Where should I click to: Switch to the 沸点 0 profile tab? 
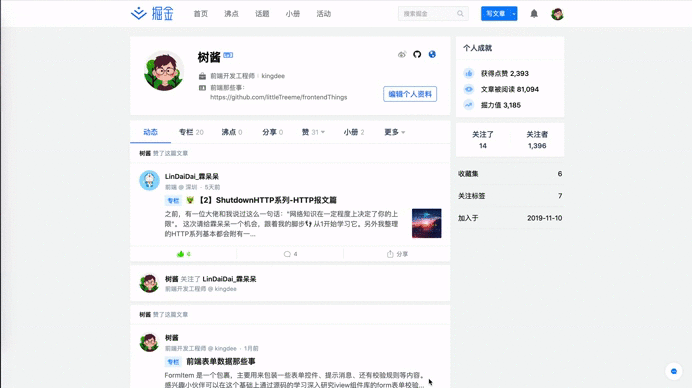(x=232, y=132)
